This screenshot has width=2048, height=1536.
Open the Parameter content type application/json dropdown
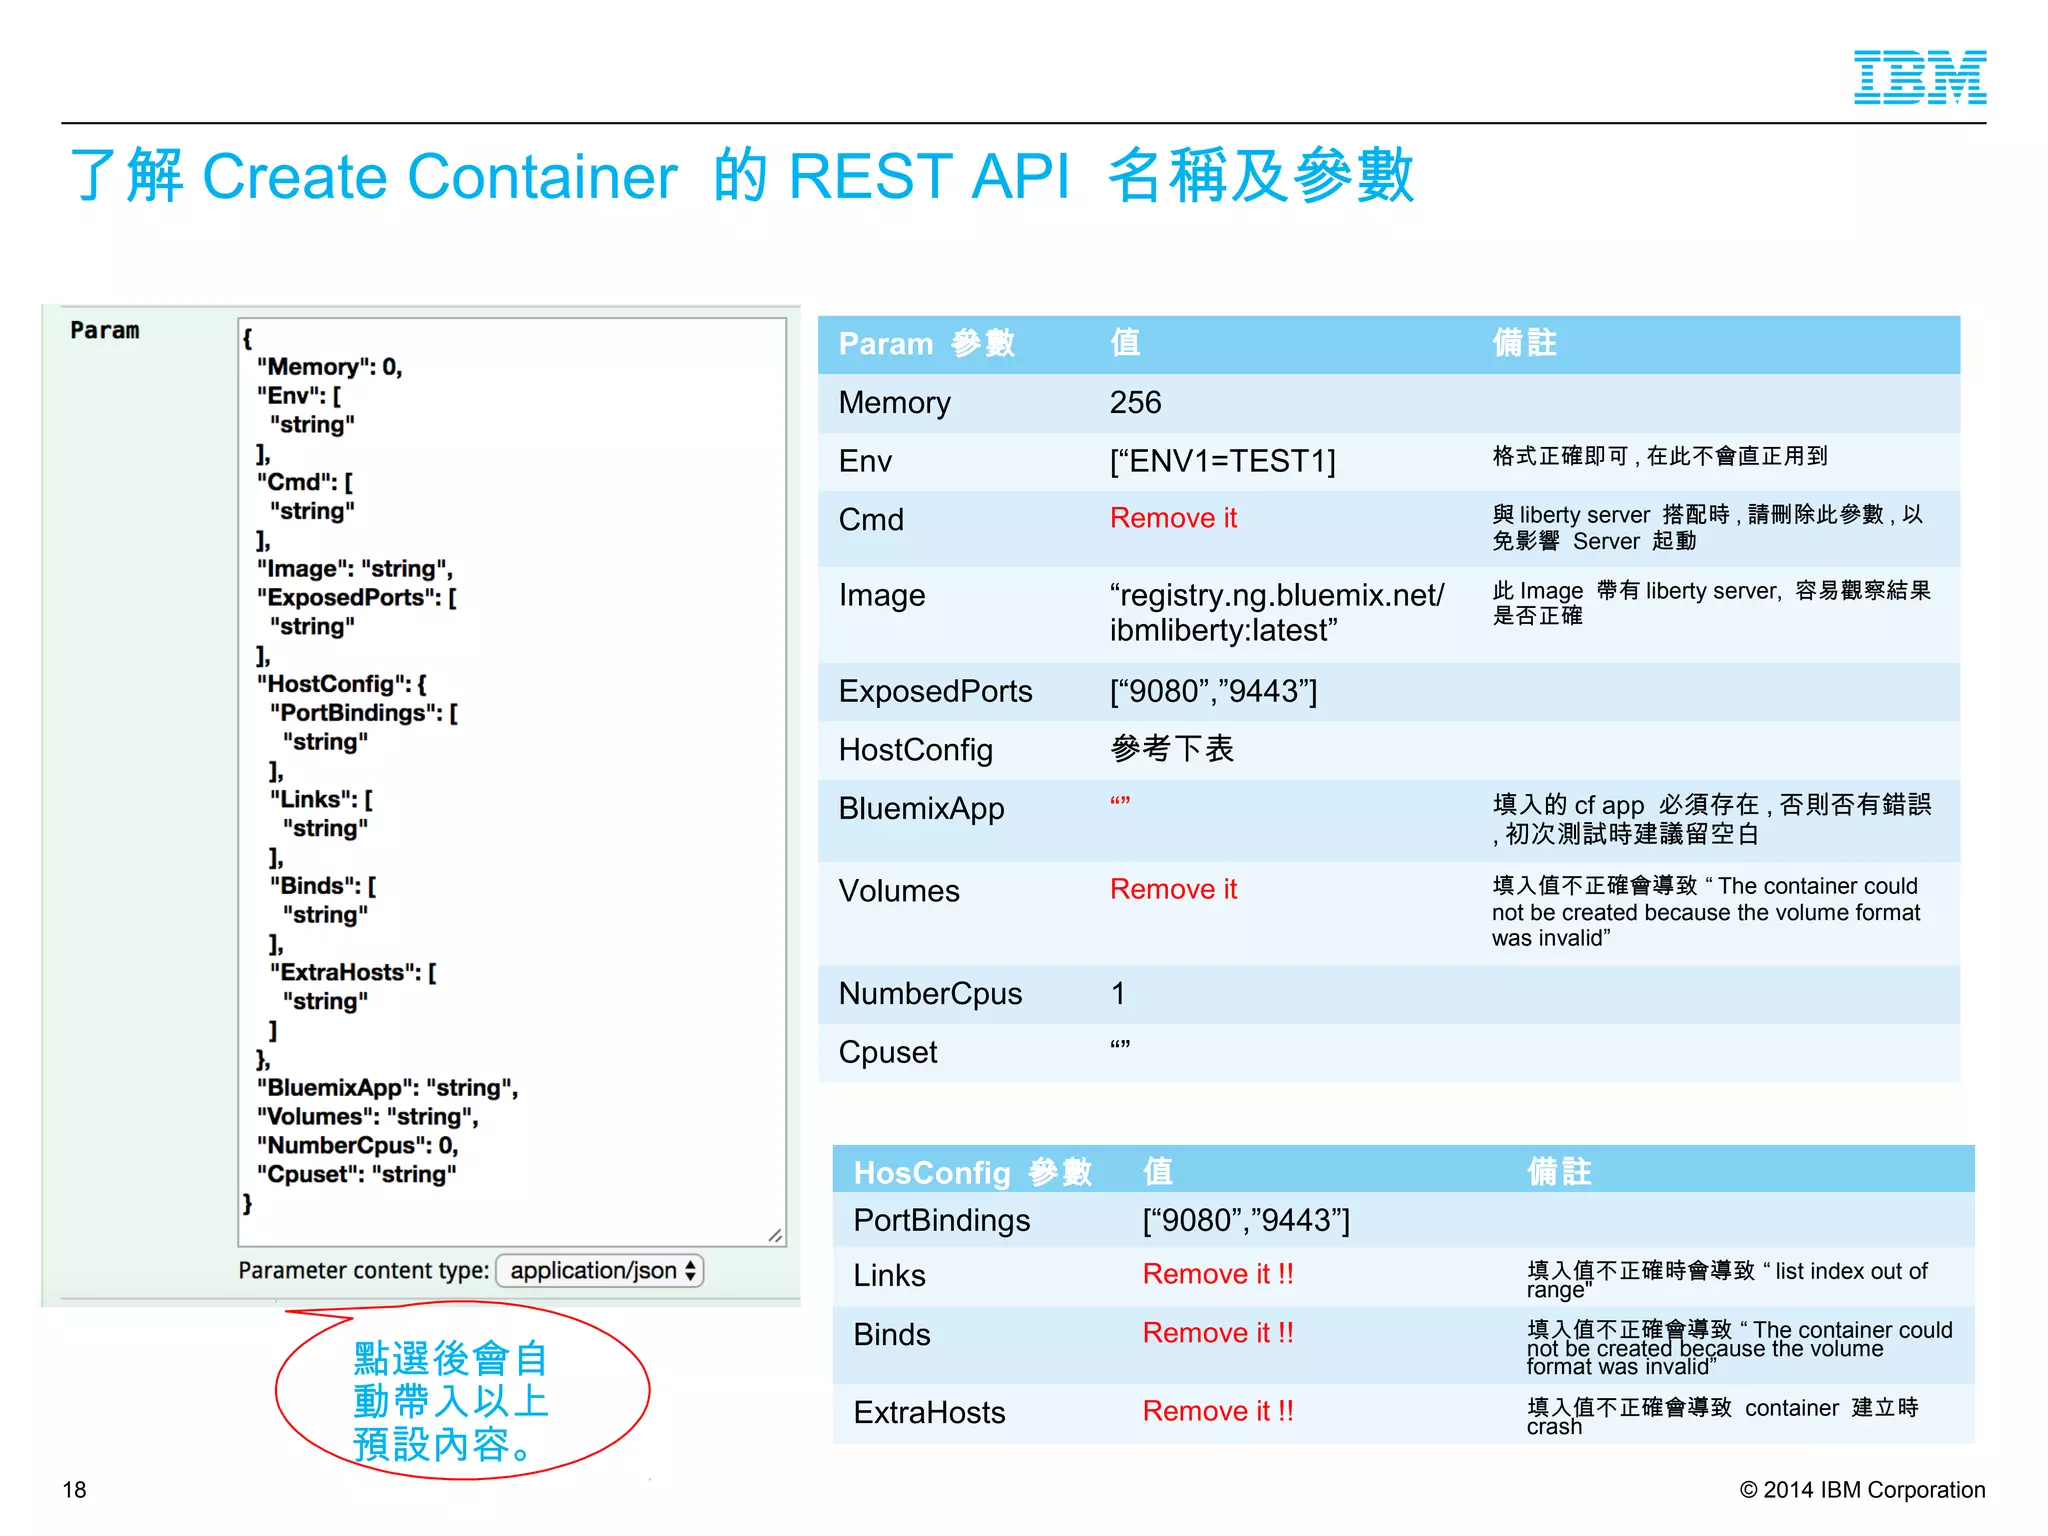(600, 1270)
